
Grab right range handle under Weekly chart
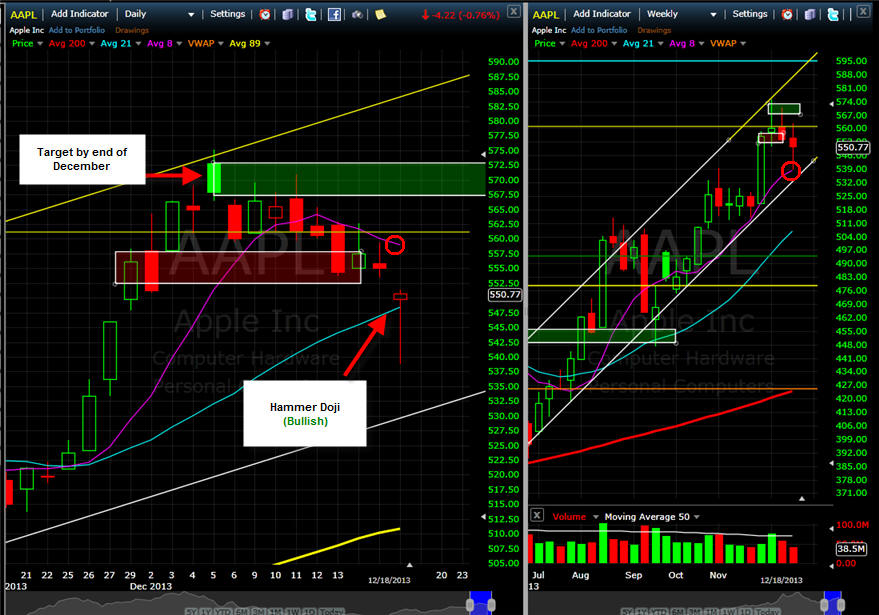pos(841,605)
